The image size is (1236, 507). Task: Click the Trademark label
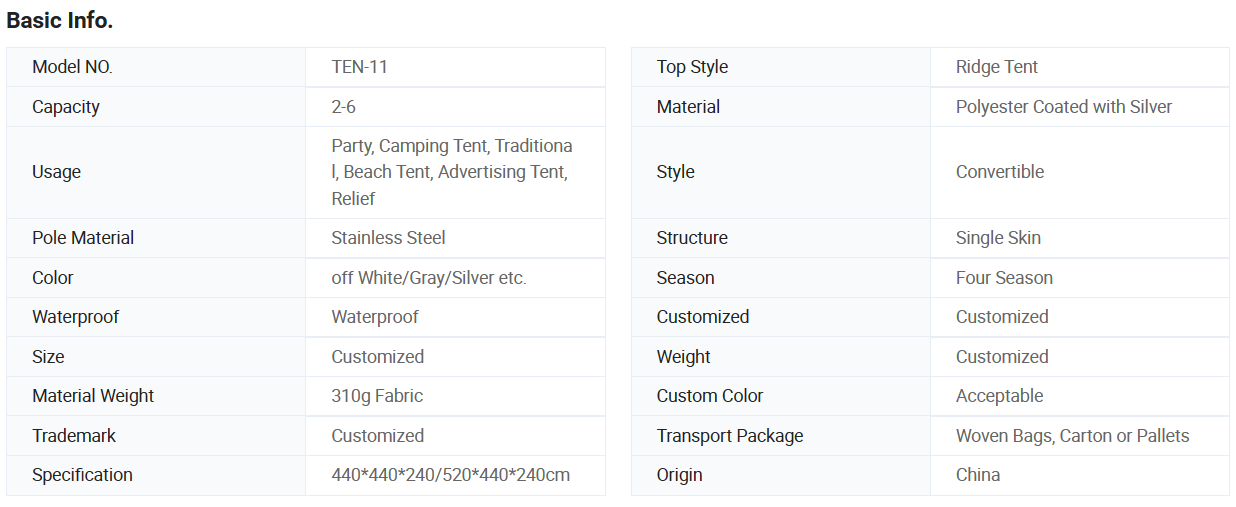click(74, 436)
